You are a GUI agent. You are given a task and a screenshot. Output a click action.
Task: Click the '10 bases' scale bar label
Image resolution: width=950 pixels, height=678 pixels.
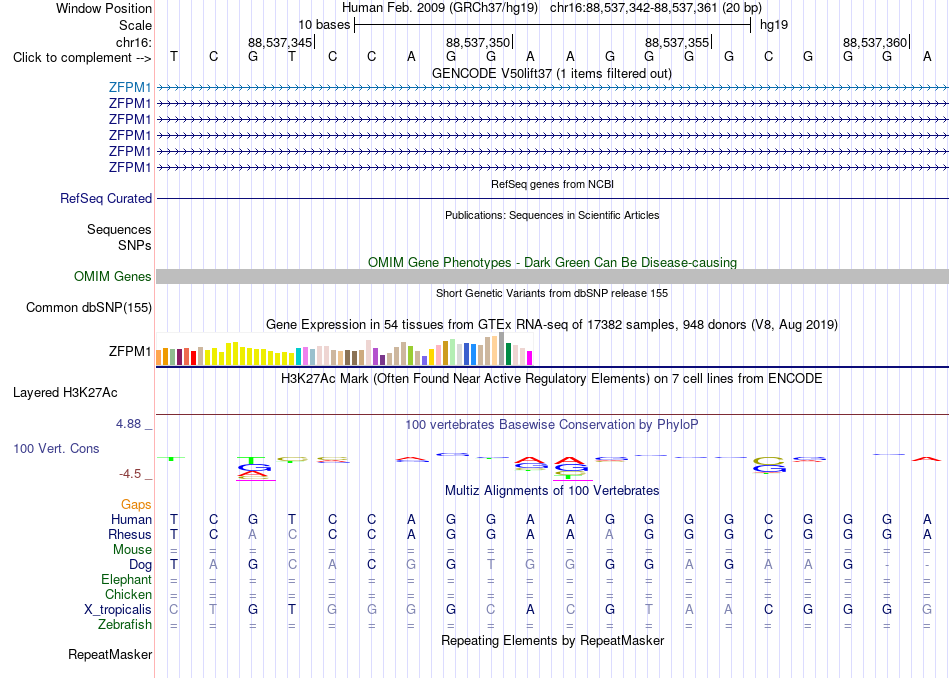point(324,25)
